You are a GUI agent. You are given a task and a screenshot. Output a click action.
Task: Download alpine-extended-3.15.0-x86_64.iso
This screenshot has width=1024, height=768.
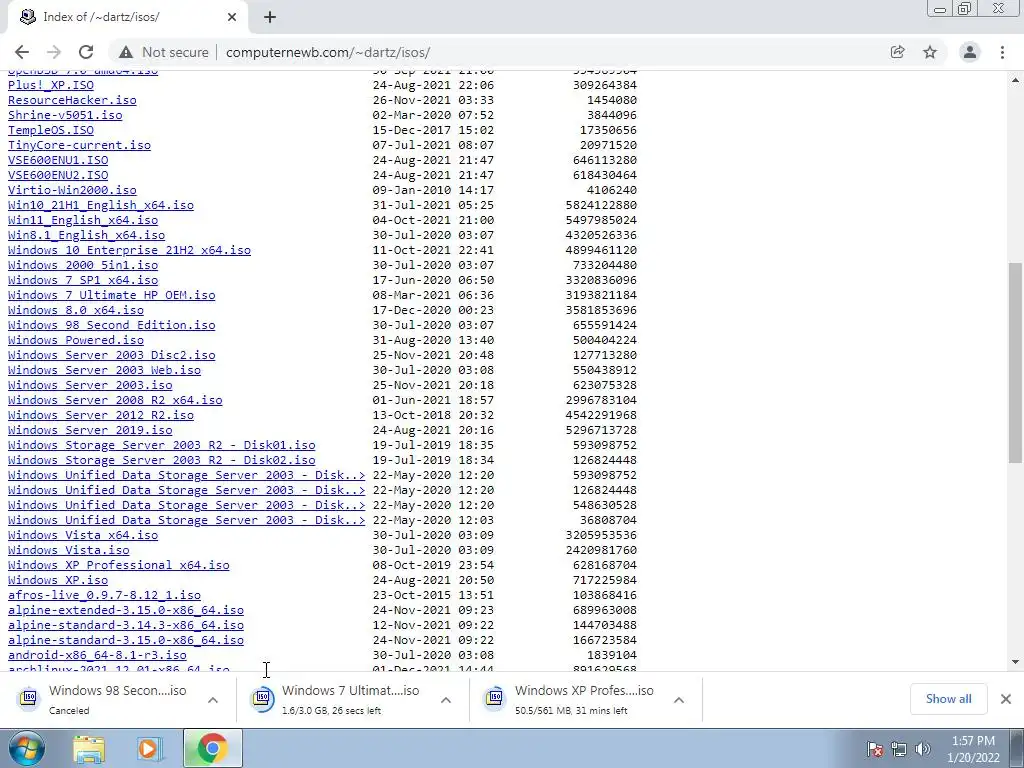coord(126,611)
